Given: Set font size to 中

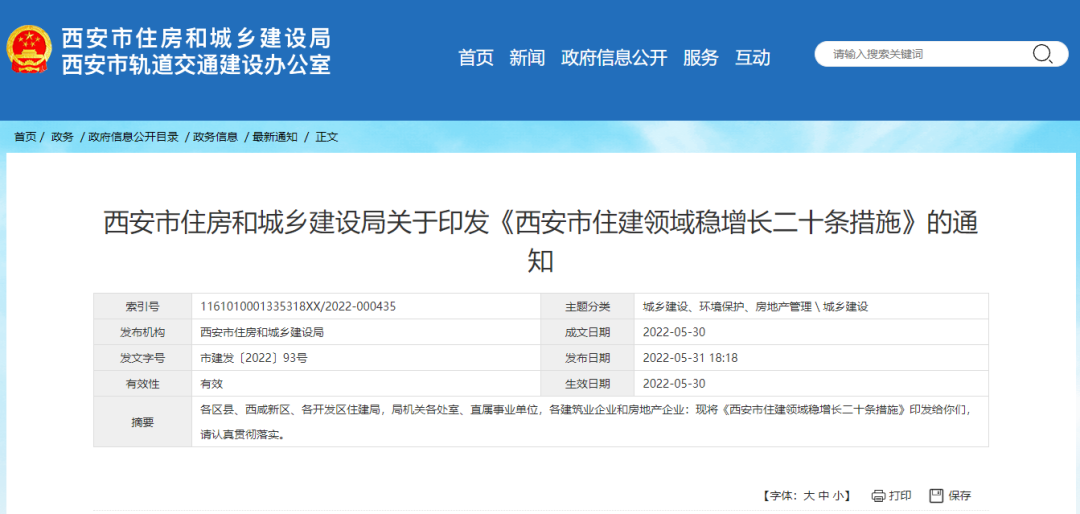Looking at the screenshot, I should tap(824, 495).
